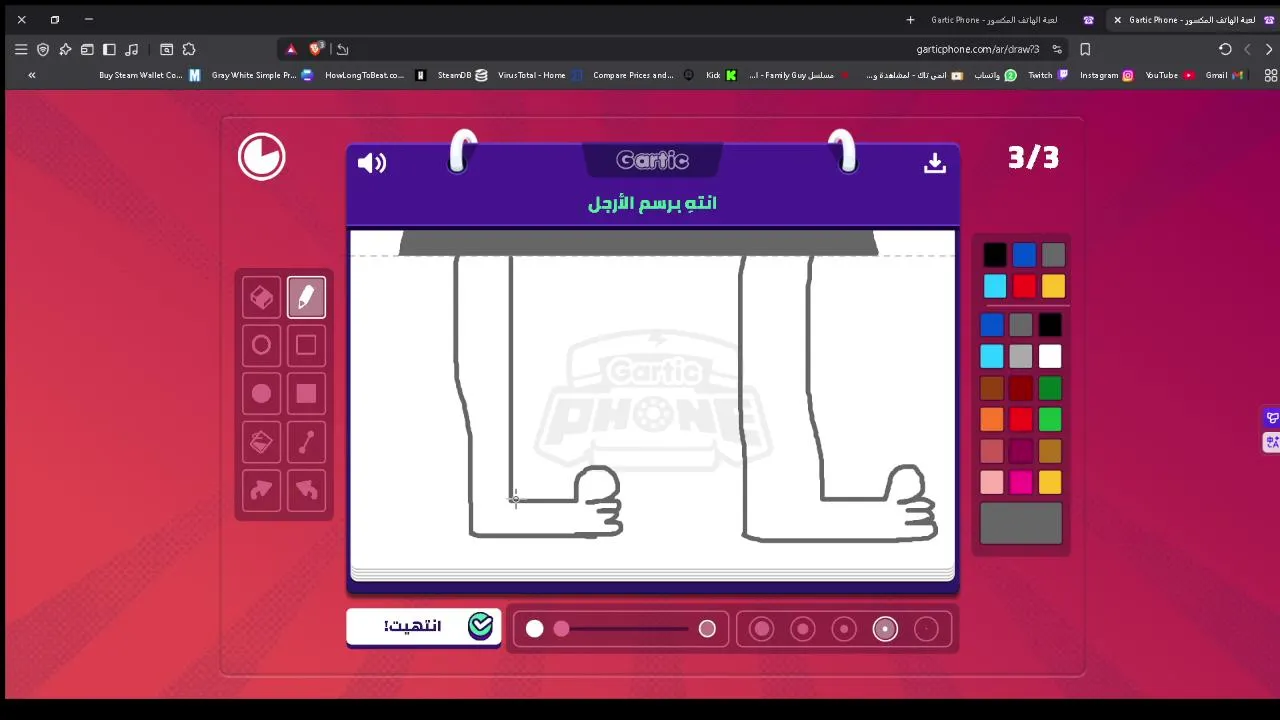1280x720 pixels.
Task: Select the second-largest brush size
Action: (803, 629)
